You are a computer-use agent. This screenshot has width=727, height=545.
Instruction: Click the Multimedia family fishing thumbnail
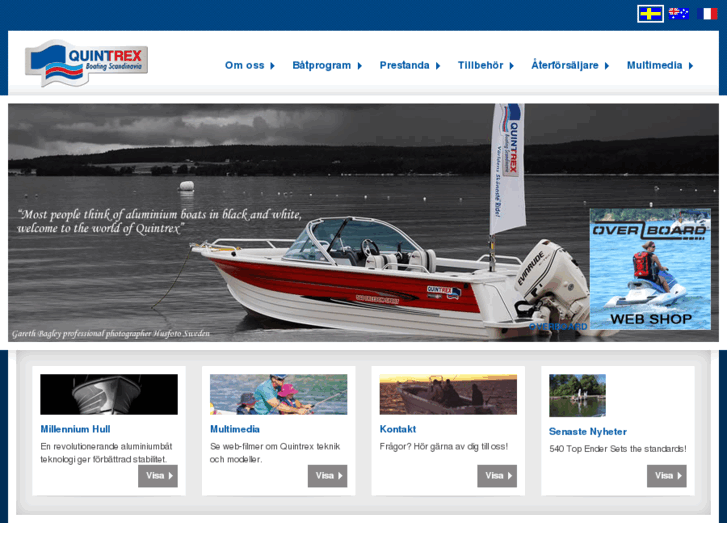click(278, 394)
